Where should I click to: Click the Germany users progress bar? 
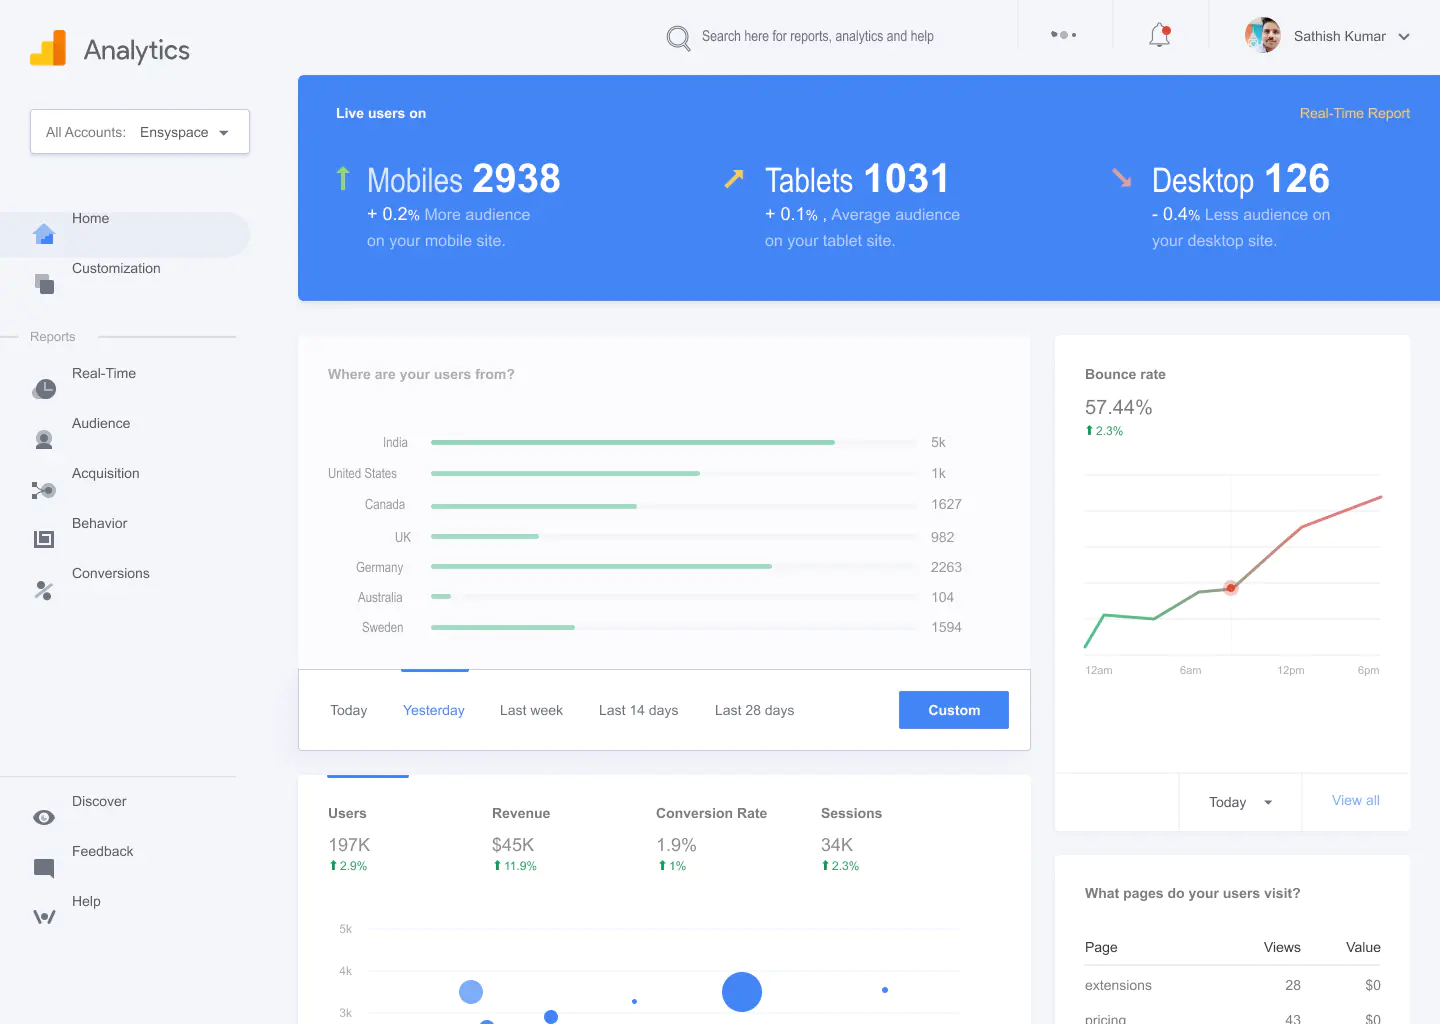tap(675, 567)
